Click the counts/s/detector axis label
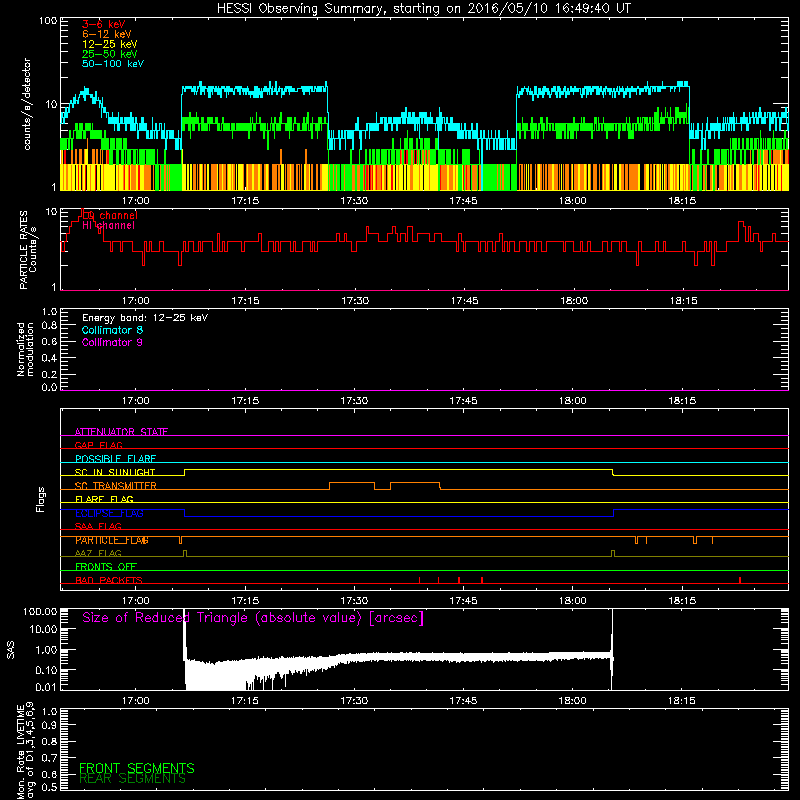This screenshot has height=800, width=800. point(27,104)
